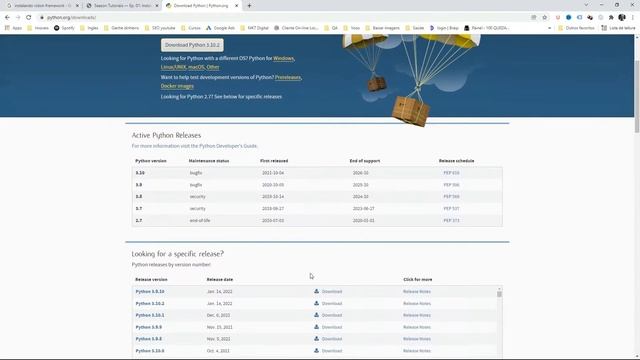Select the end-of-life status cell
The height and width of the screenshot is (360, 640).
click(200, 220)
